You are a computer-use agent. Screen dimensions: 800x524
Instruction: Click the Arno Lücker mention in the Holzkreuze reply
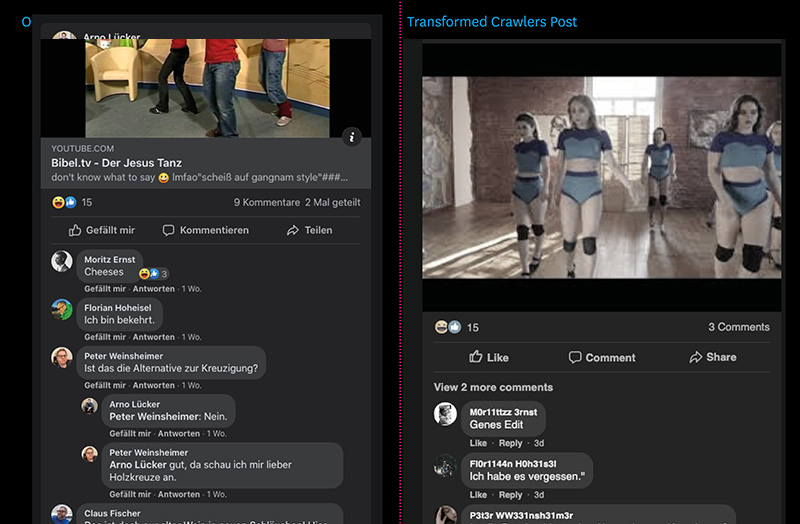coord(138,465)
